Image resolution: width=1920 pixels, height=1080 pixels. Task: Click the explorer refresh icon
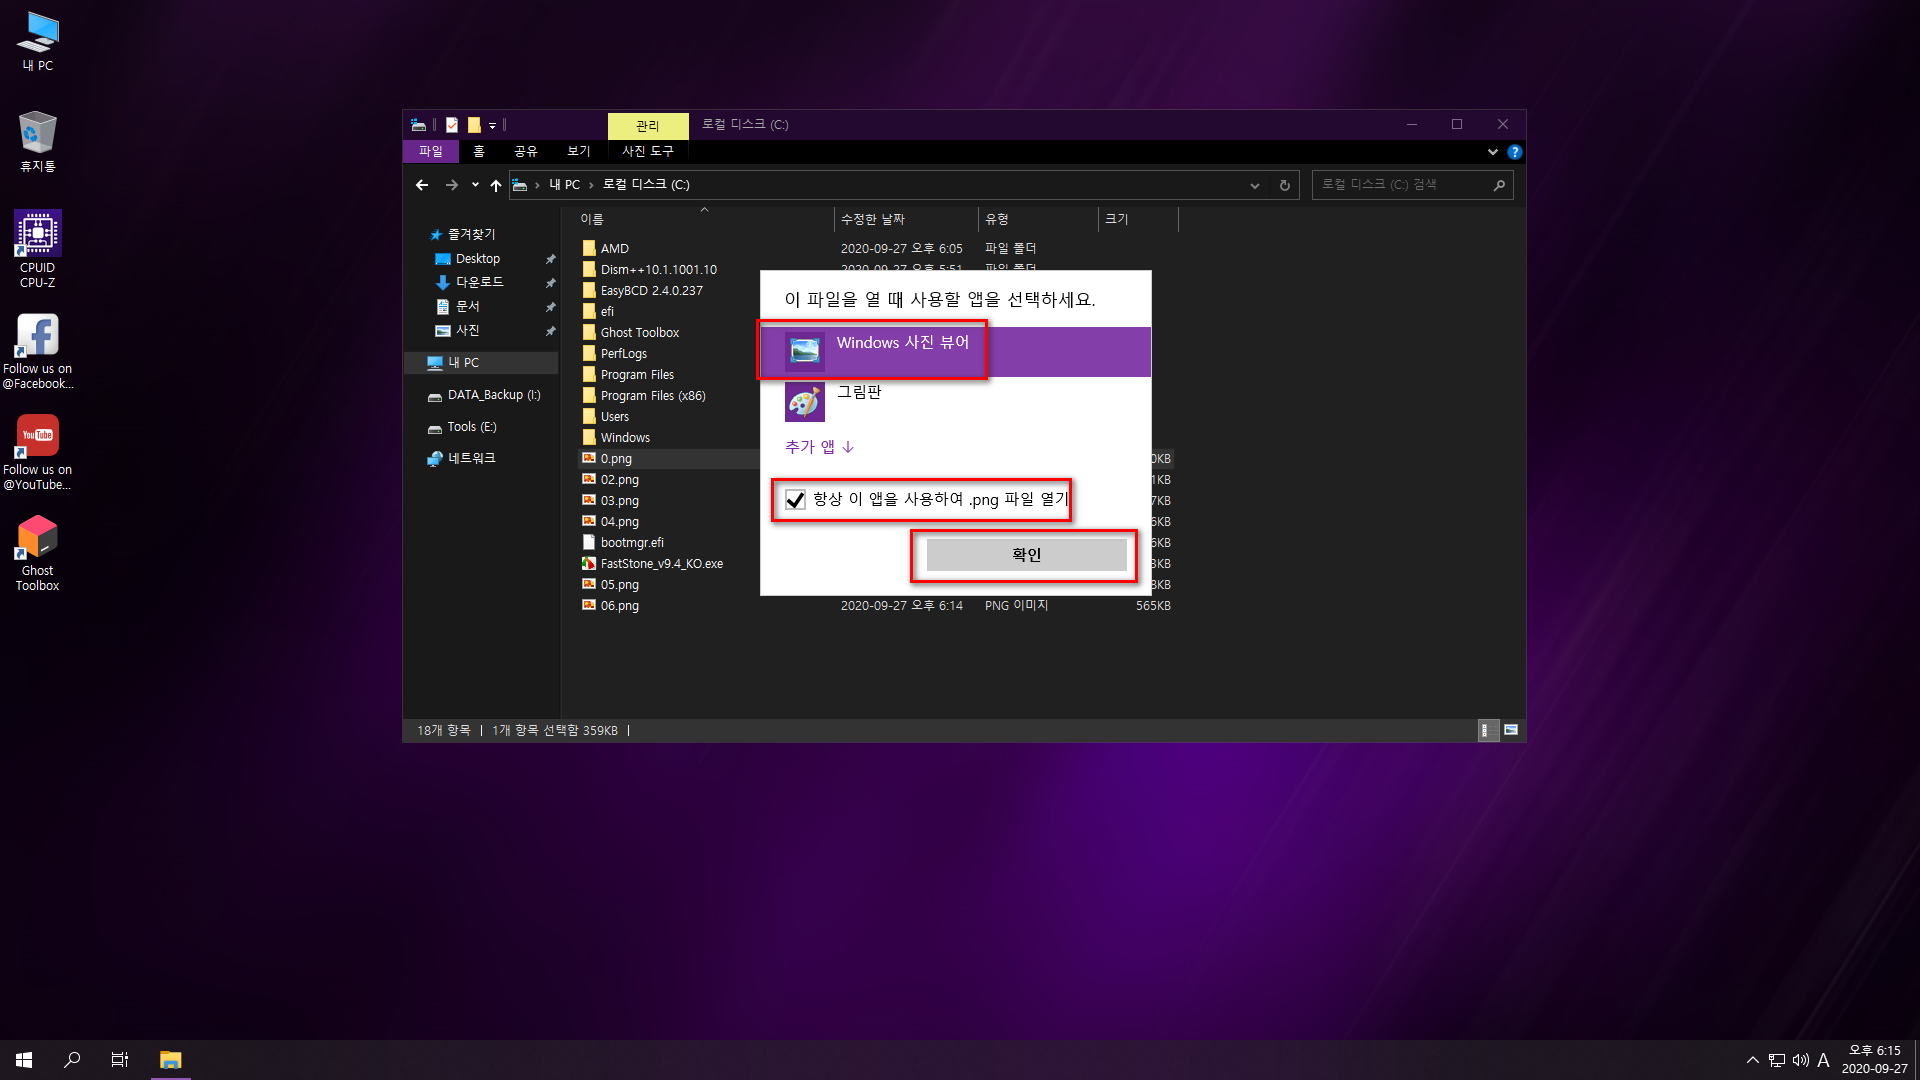pyautogui.click(x=1285, y=185)
